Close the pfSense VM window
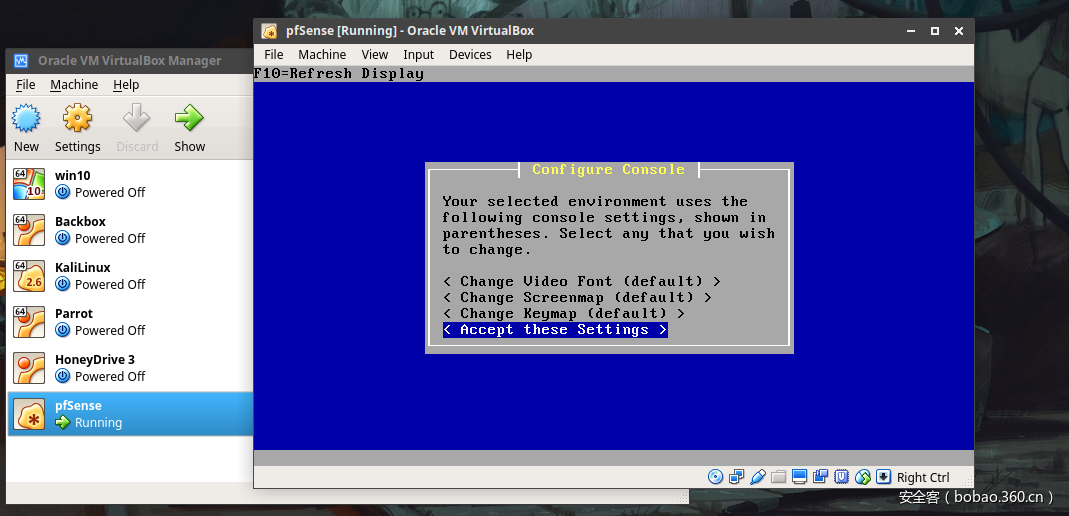The width and height of the screenshot is (1069, 516). 959,31
